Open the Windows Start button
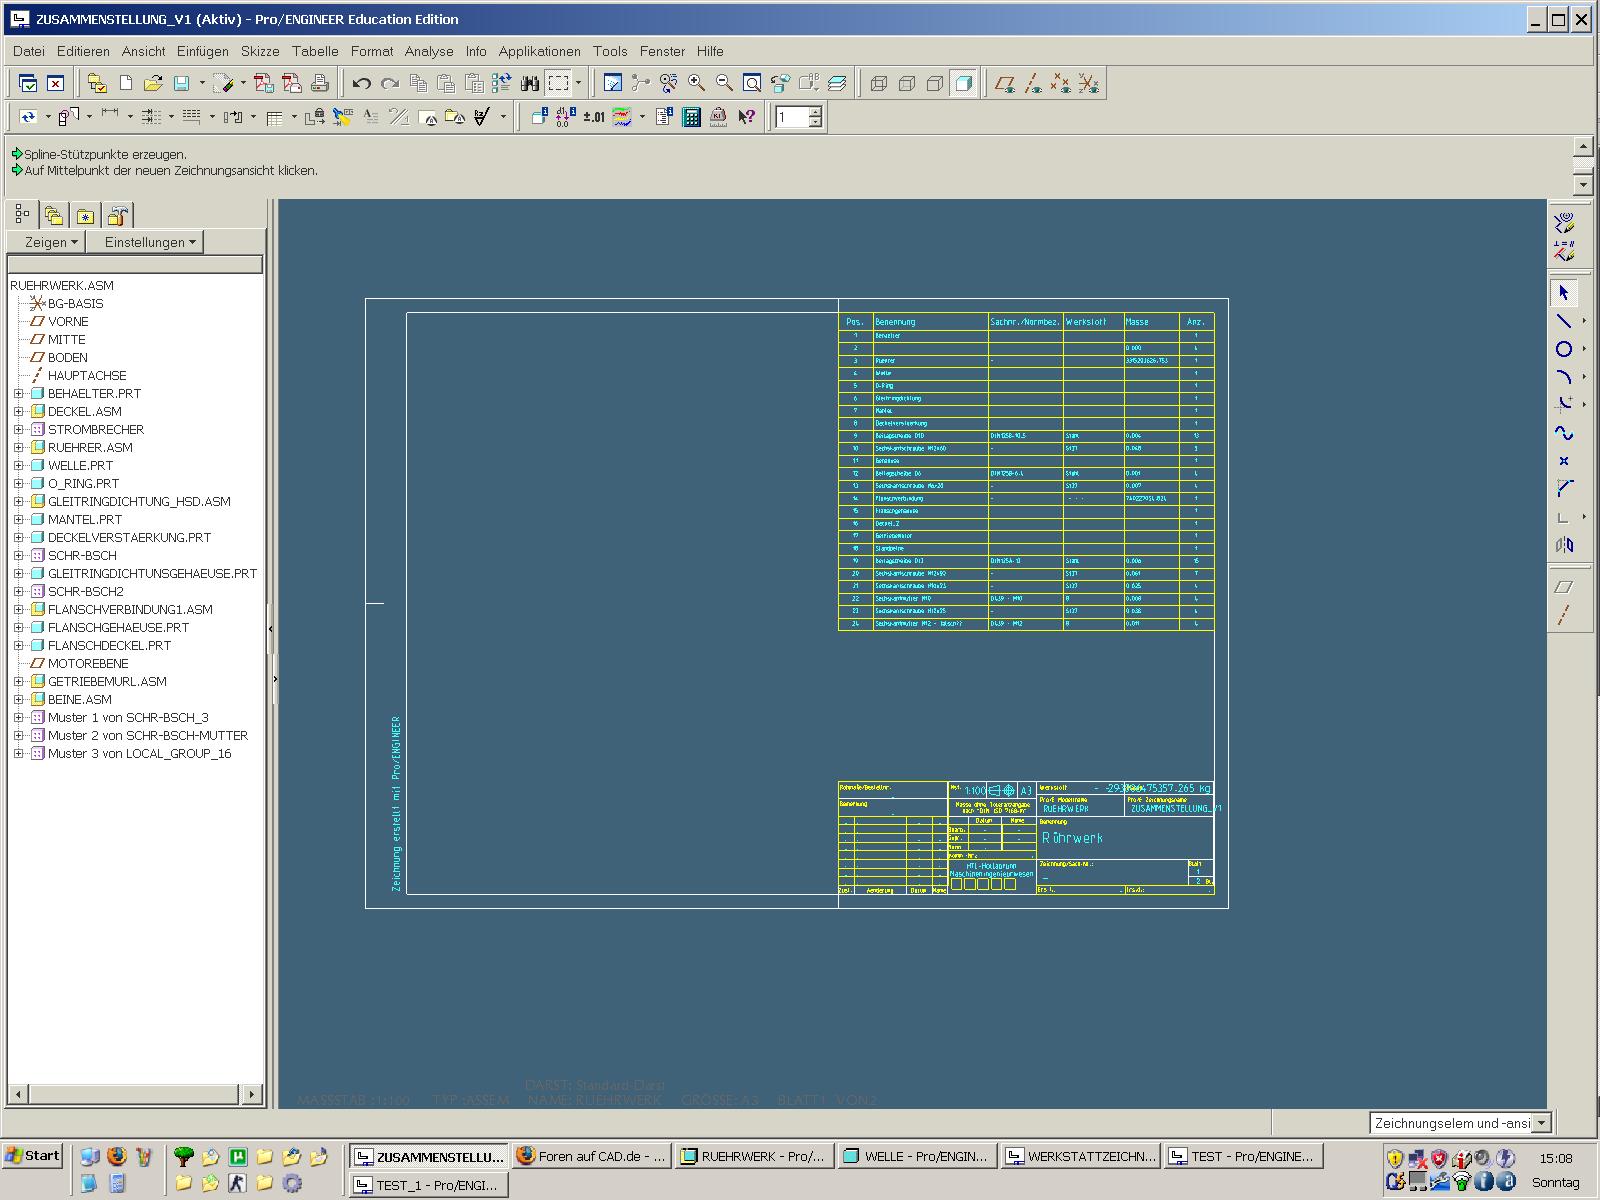1600x1200 pixels. pos(33,1156)
